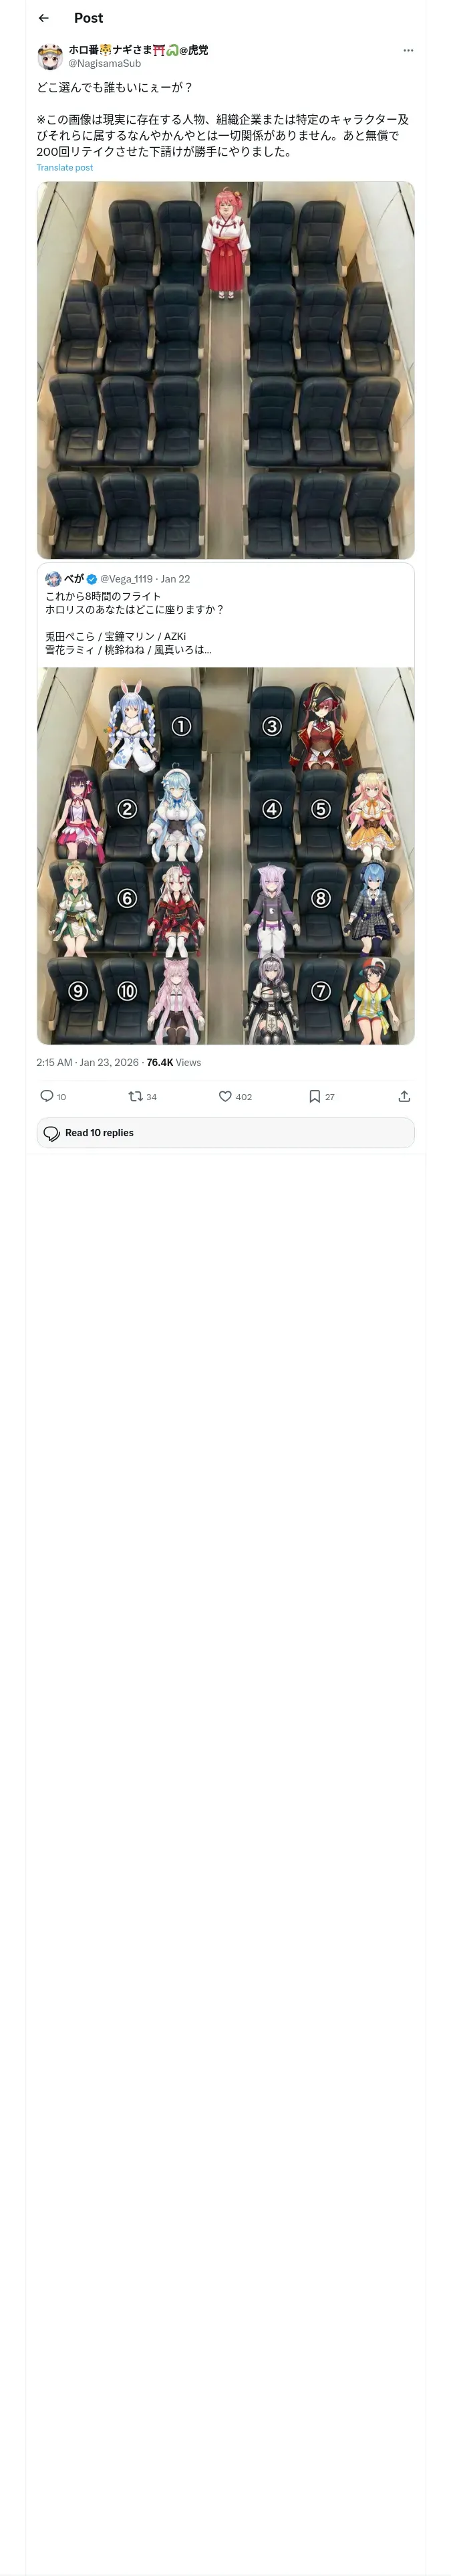Open the quoted @Vega_1119 handle
Viewport: 451px width, 2576px height.
pyautogui.click(x=126, y=579)
